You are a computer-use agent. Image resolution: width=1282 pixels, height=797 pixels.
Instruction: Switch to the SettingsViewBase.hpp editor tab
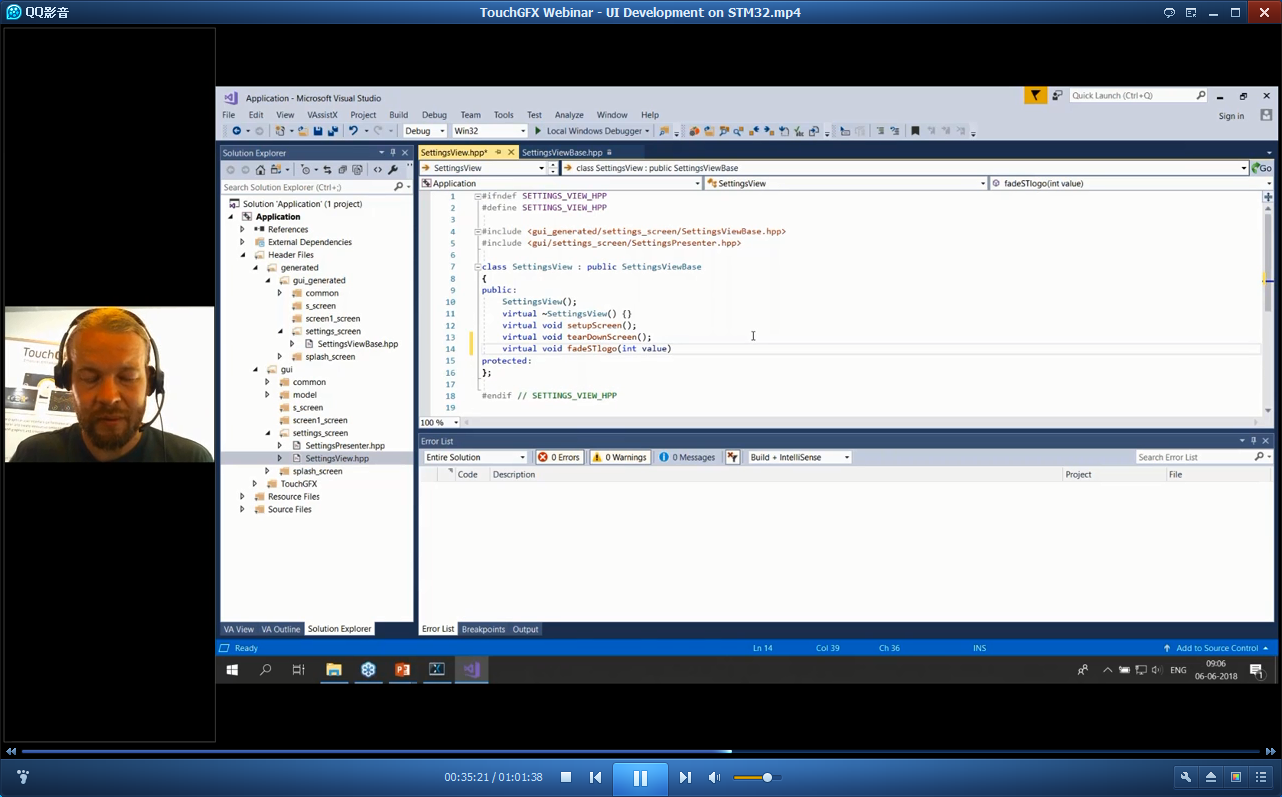pos(562,152)
